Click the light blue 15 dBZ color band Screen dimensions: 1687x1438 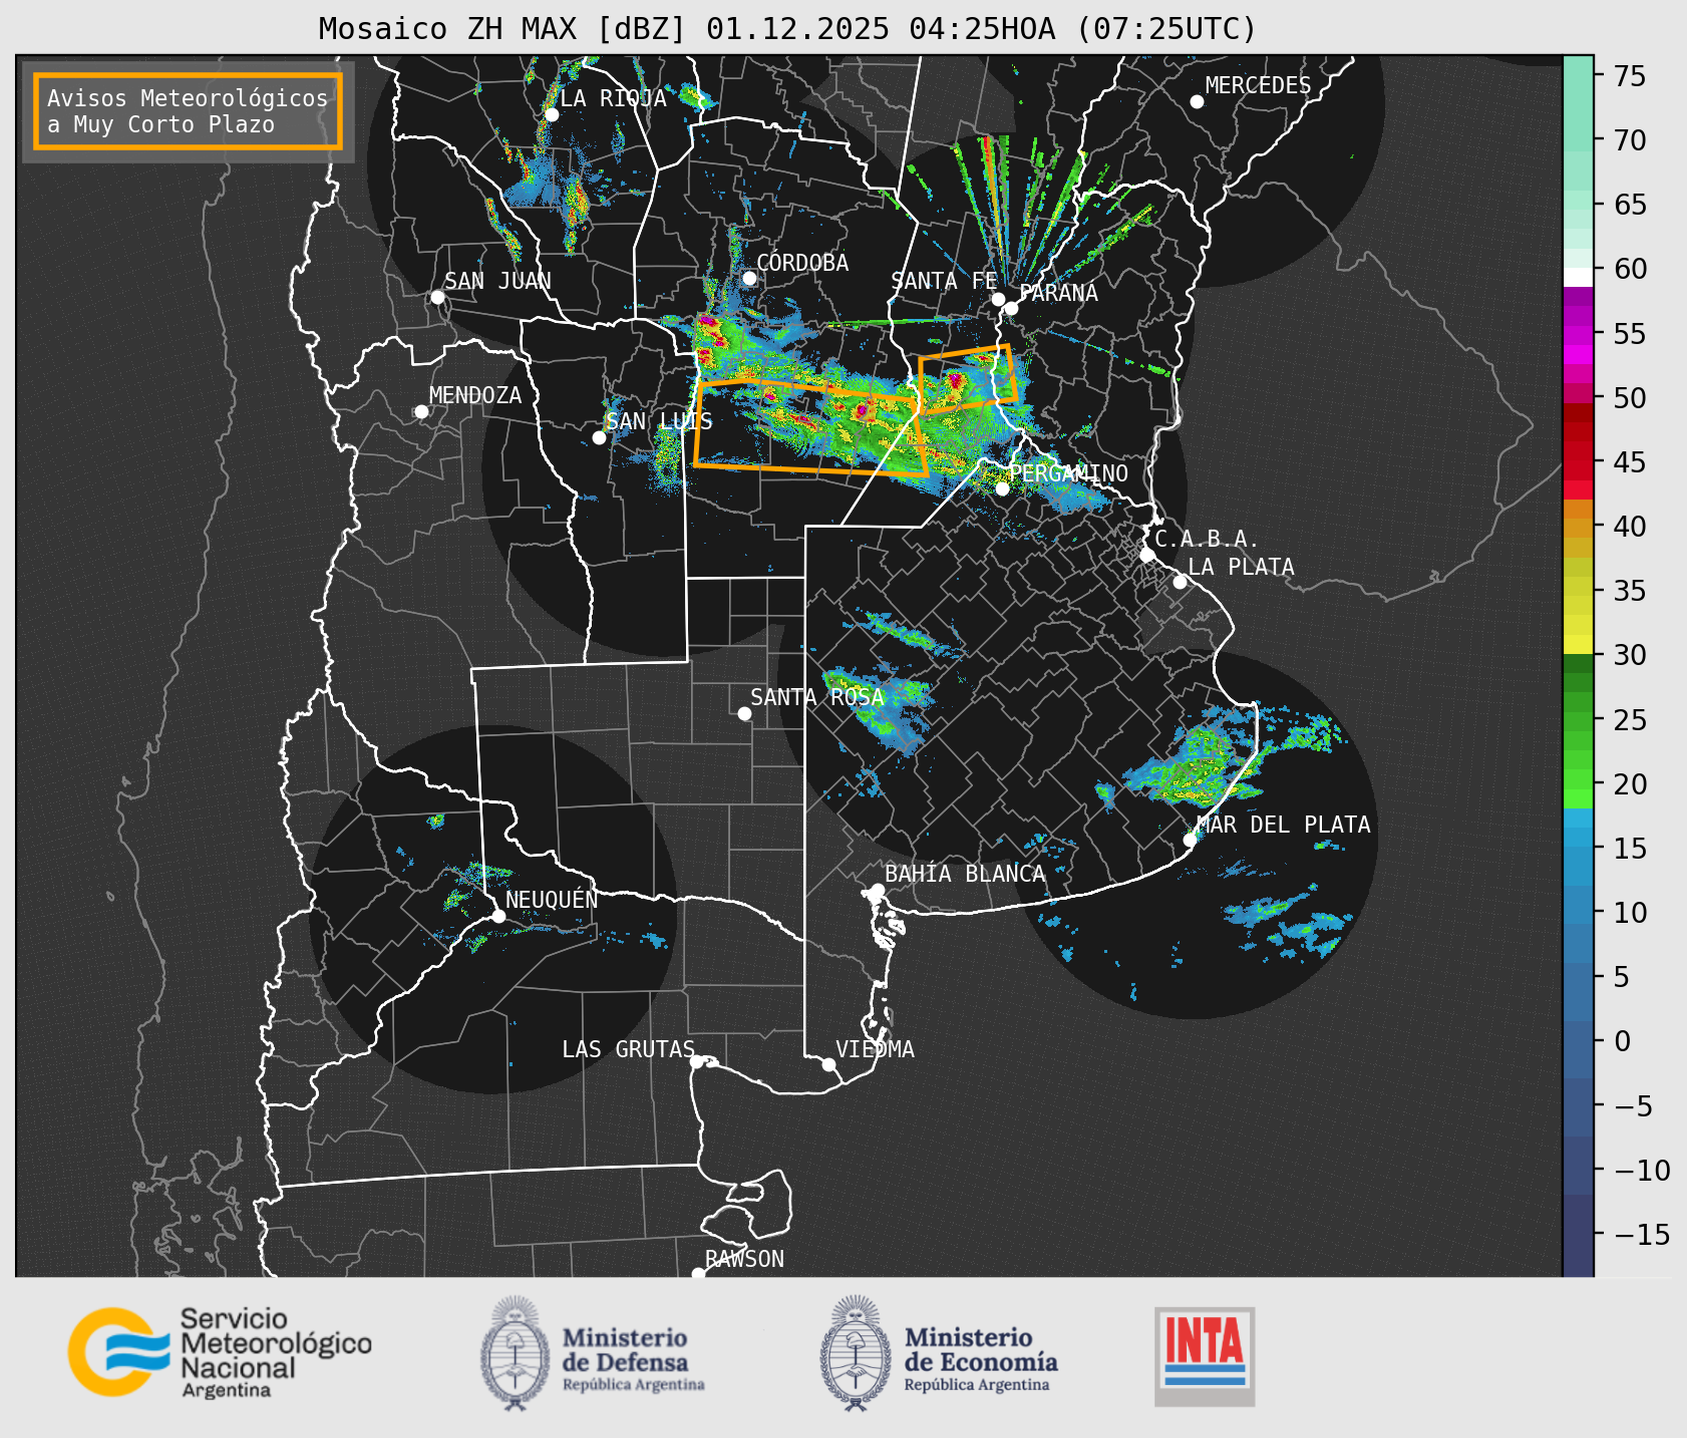point(1578,848)
